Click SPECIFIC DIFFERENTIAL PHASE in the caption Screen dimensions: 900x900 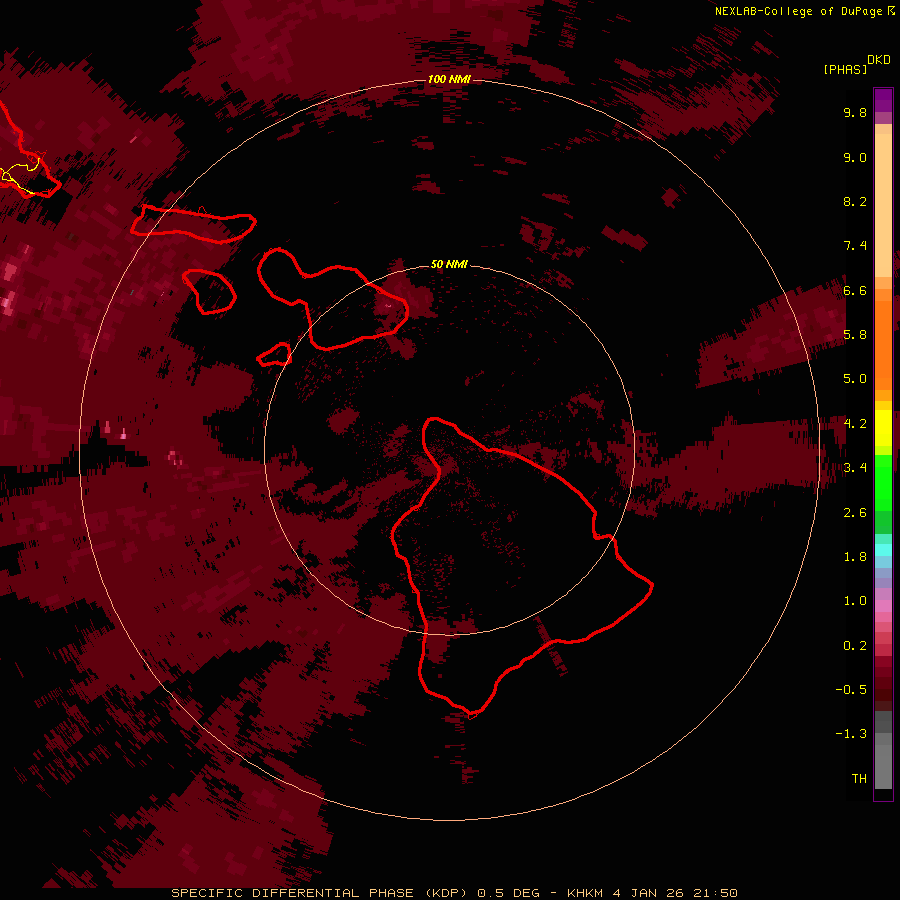click(292, 893)
